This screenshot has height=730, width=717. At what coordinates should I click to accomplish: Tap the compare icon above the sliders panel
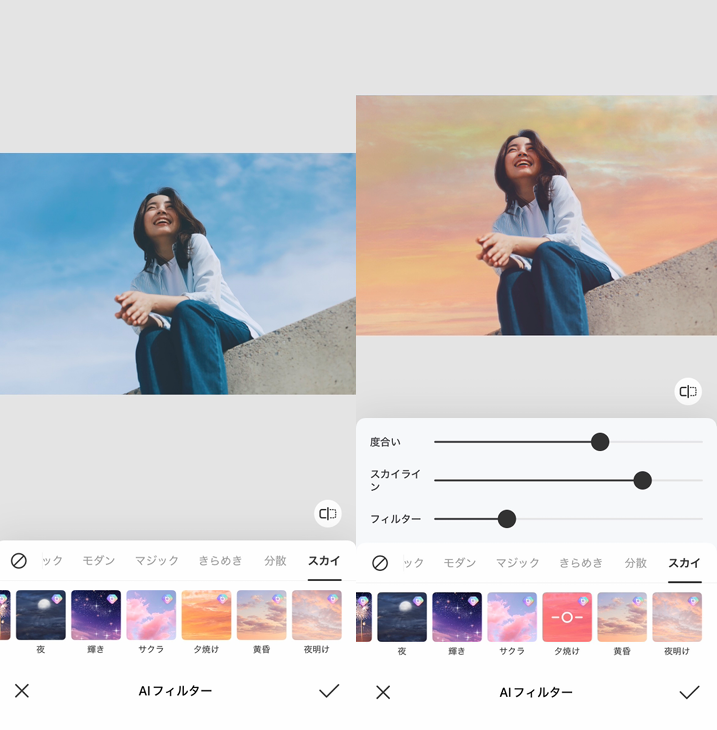click(x=688, y=392)
